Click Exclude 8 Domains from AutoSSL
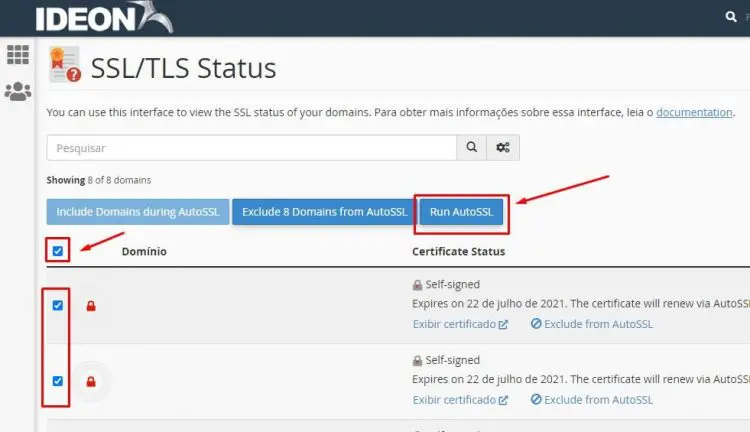The width and height of the screenshot is (750, 432). [x=324, y=212]
